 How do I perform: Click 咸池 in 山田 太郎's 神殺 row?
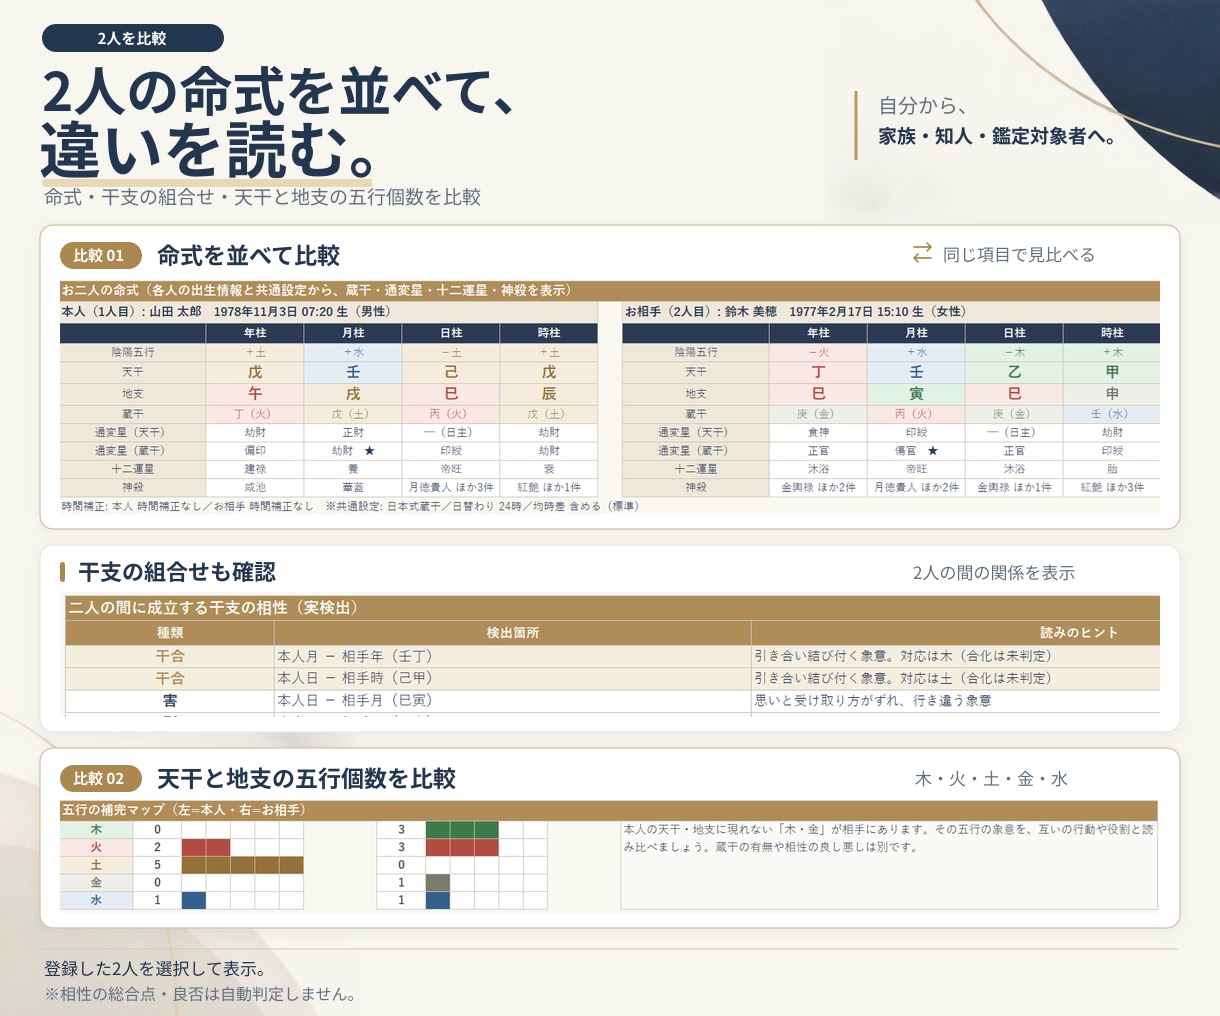pos(255,488)
